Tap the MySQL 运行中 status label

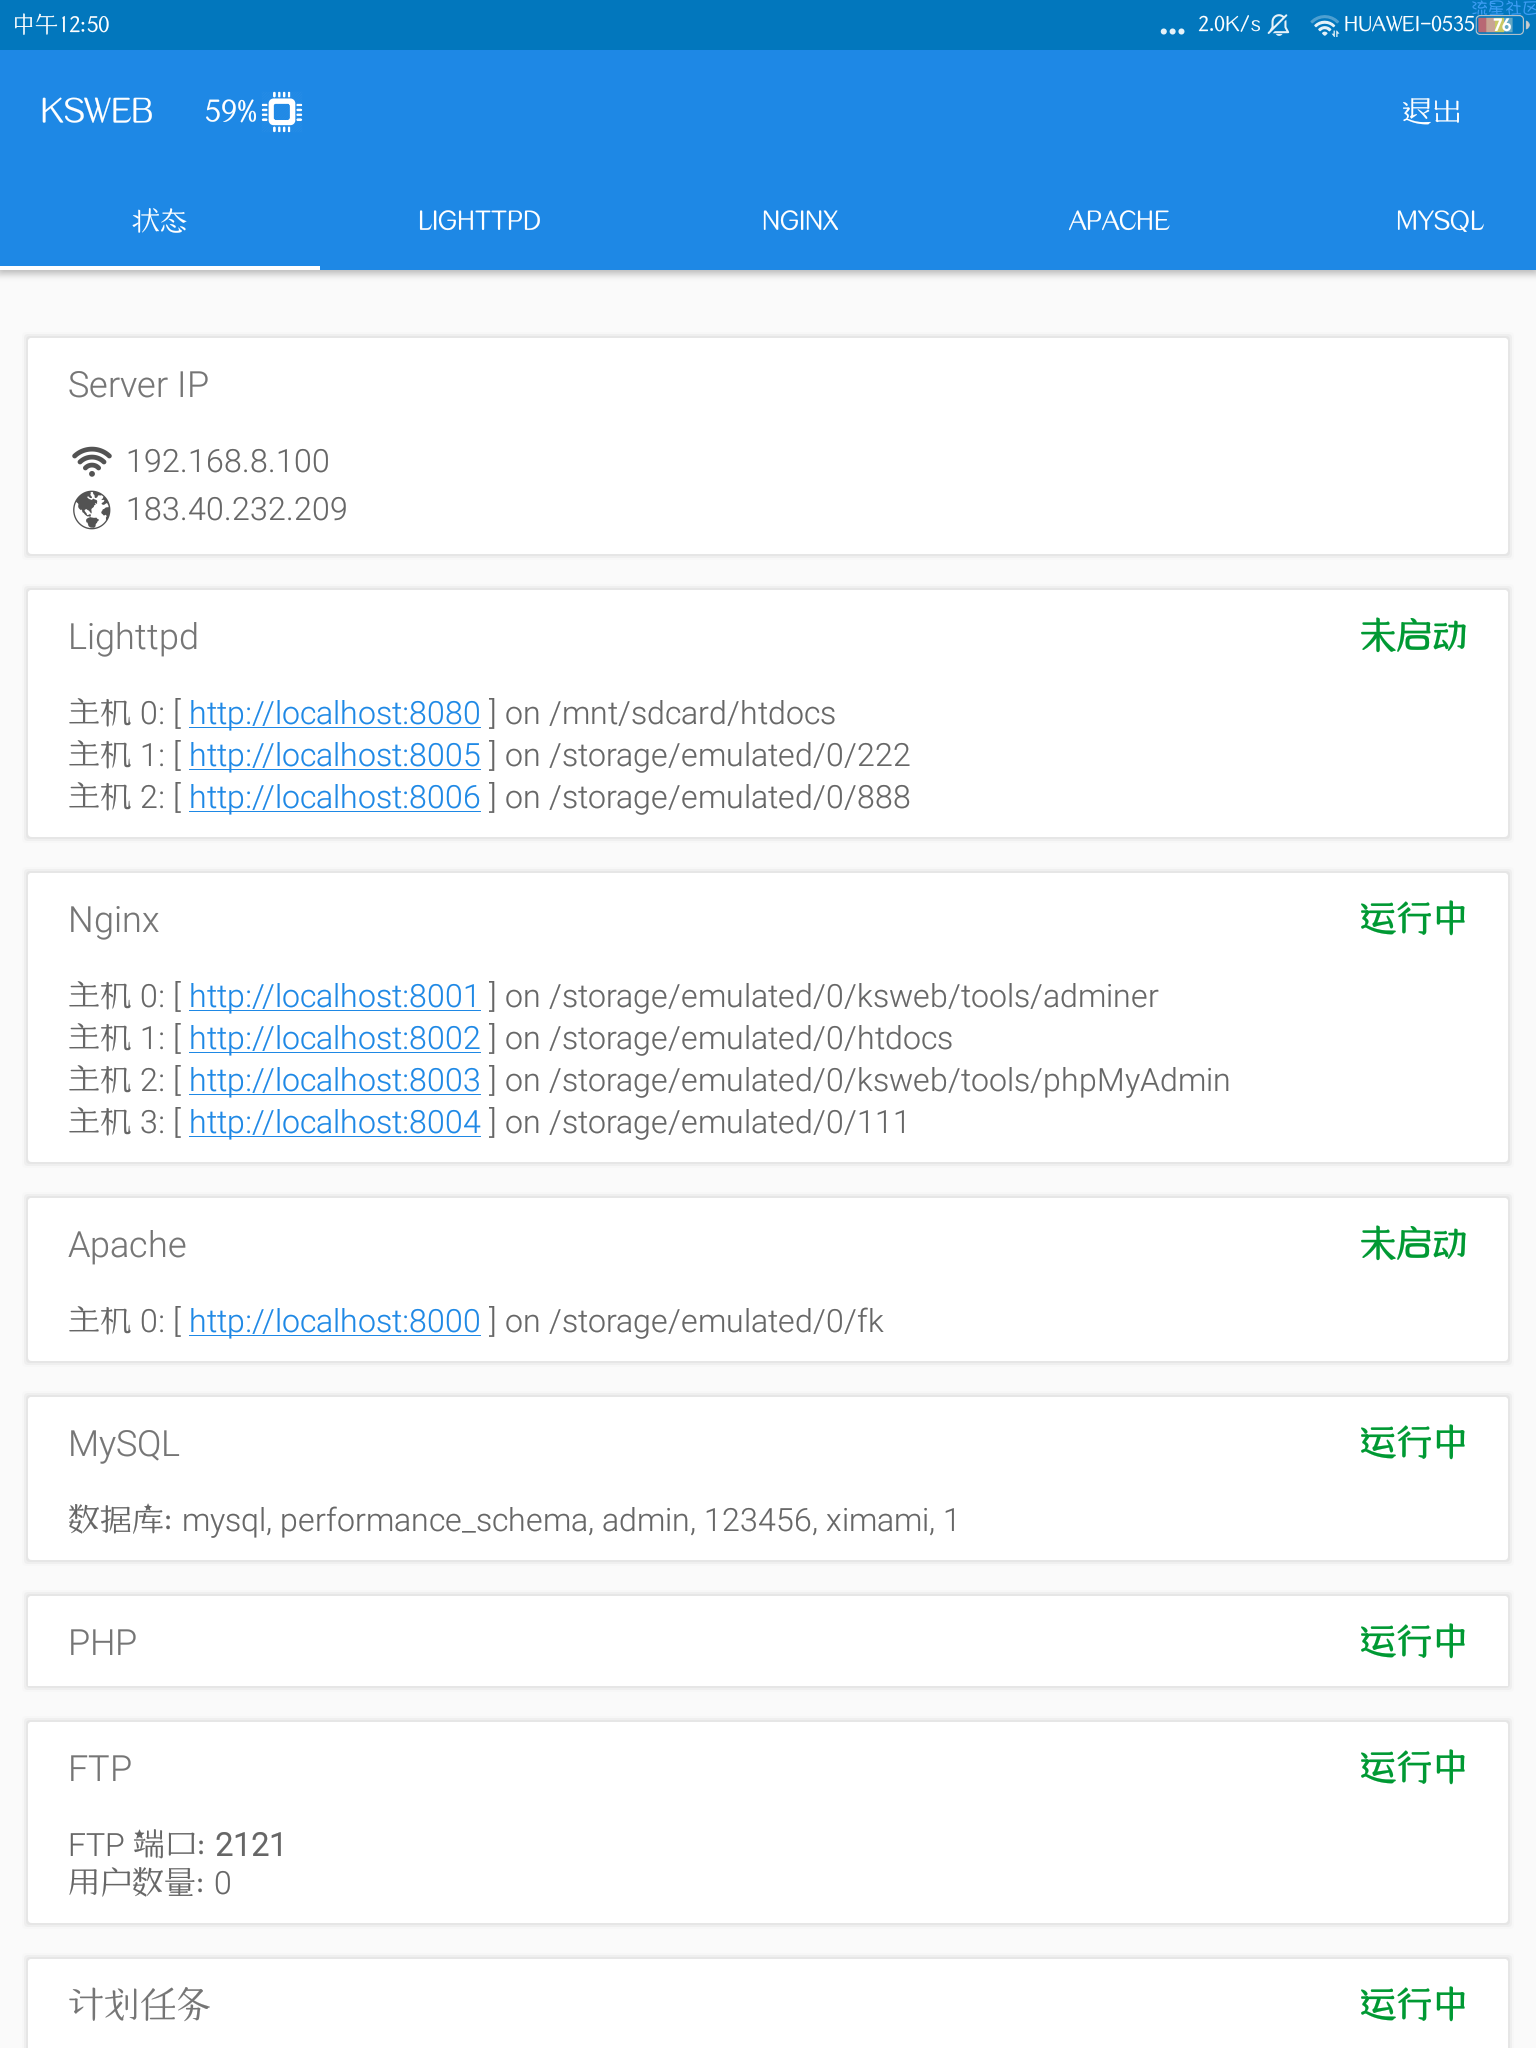tap(1413, 1443)
